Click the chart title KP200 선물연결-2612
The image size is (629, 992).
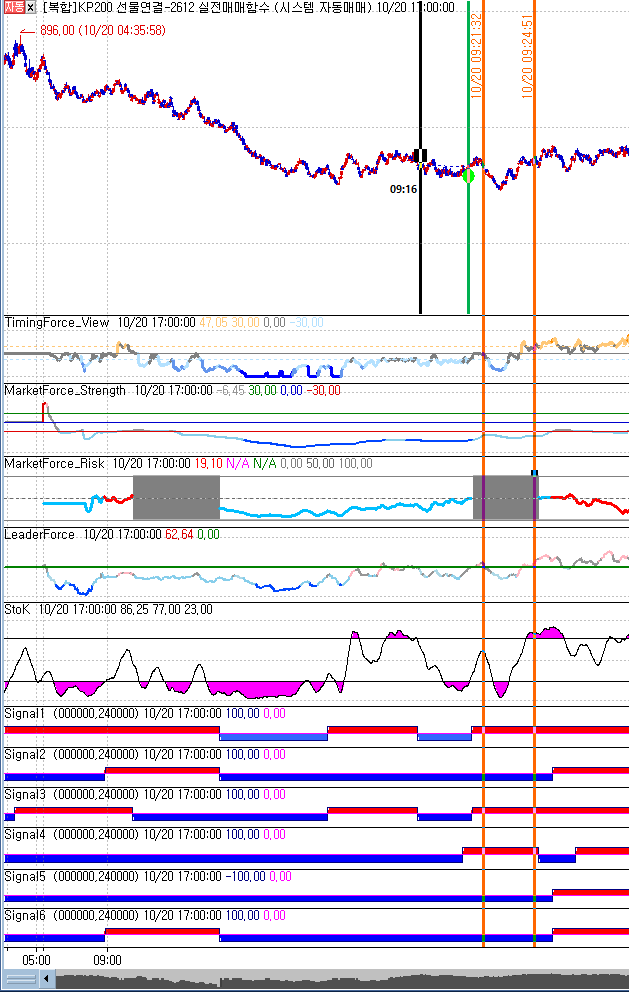[x=139, y=8]
